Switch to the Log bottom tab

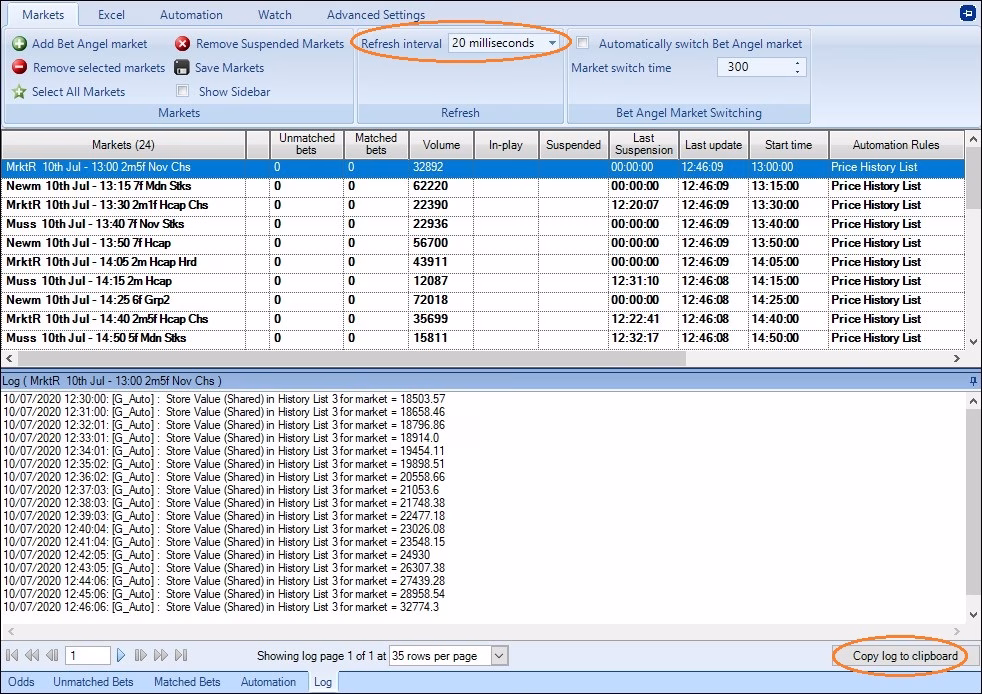(x=323, y=681)
